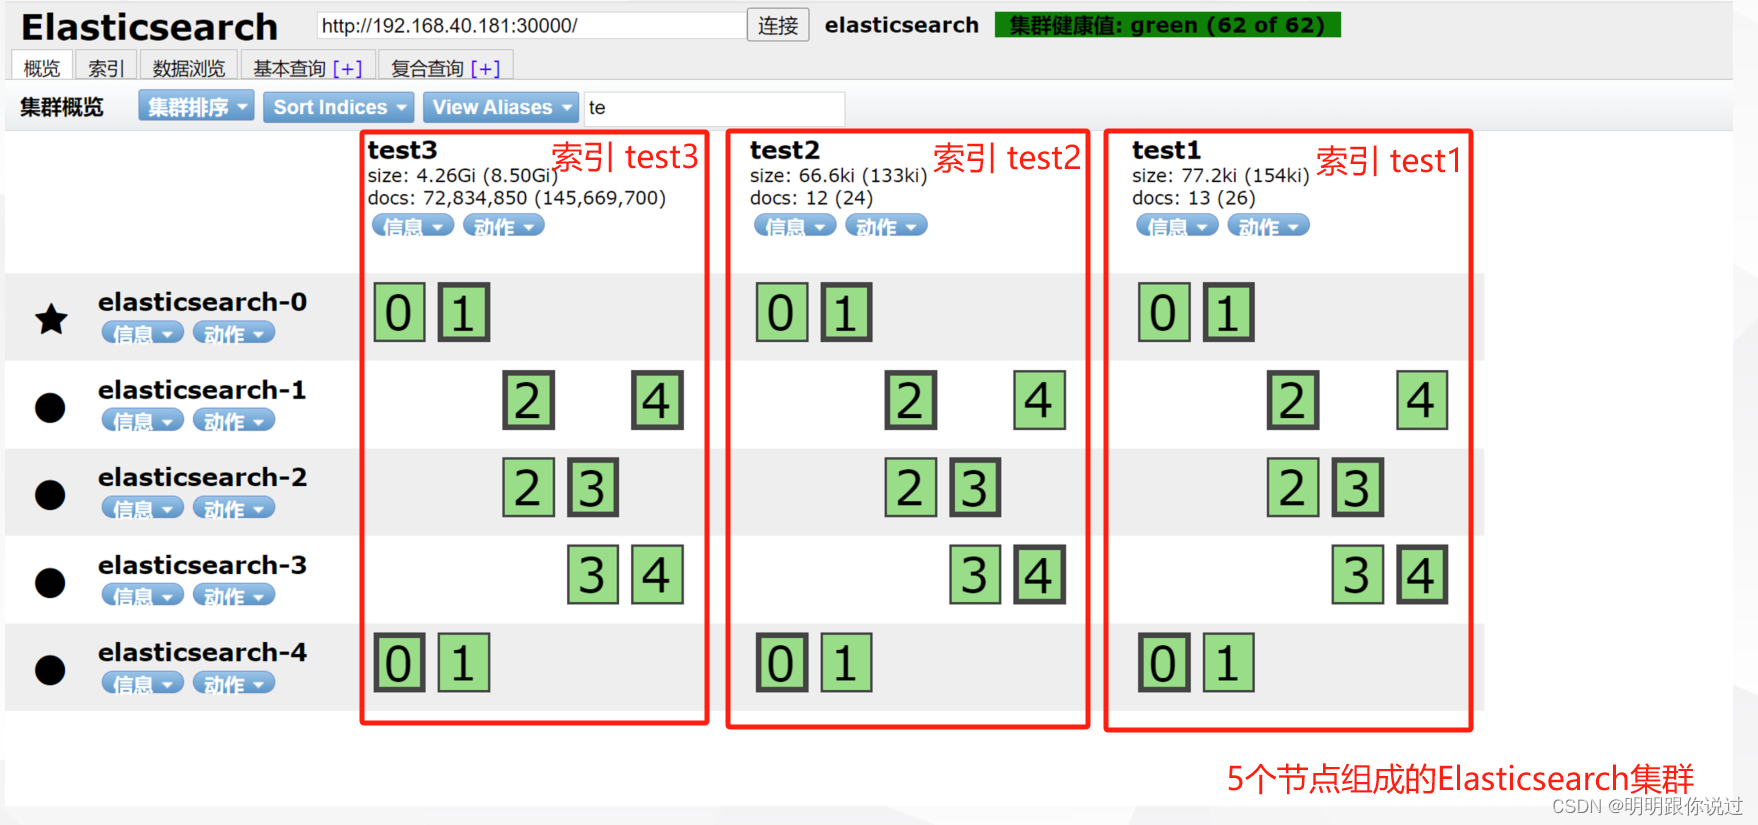This screenshot has width=1758, height=825.
Task: Select test3 shard 2 on elasticsearch-1
Action: (528, 400)
